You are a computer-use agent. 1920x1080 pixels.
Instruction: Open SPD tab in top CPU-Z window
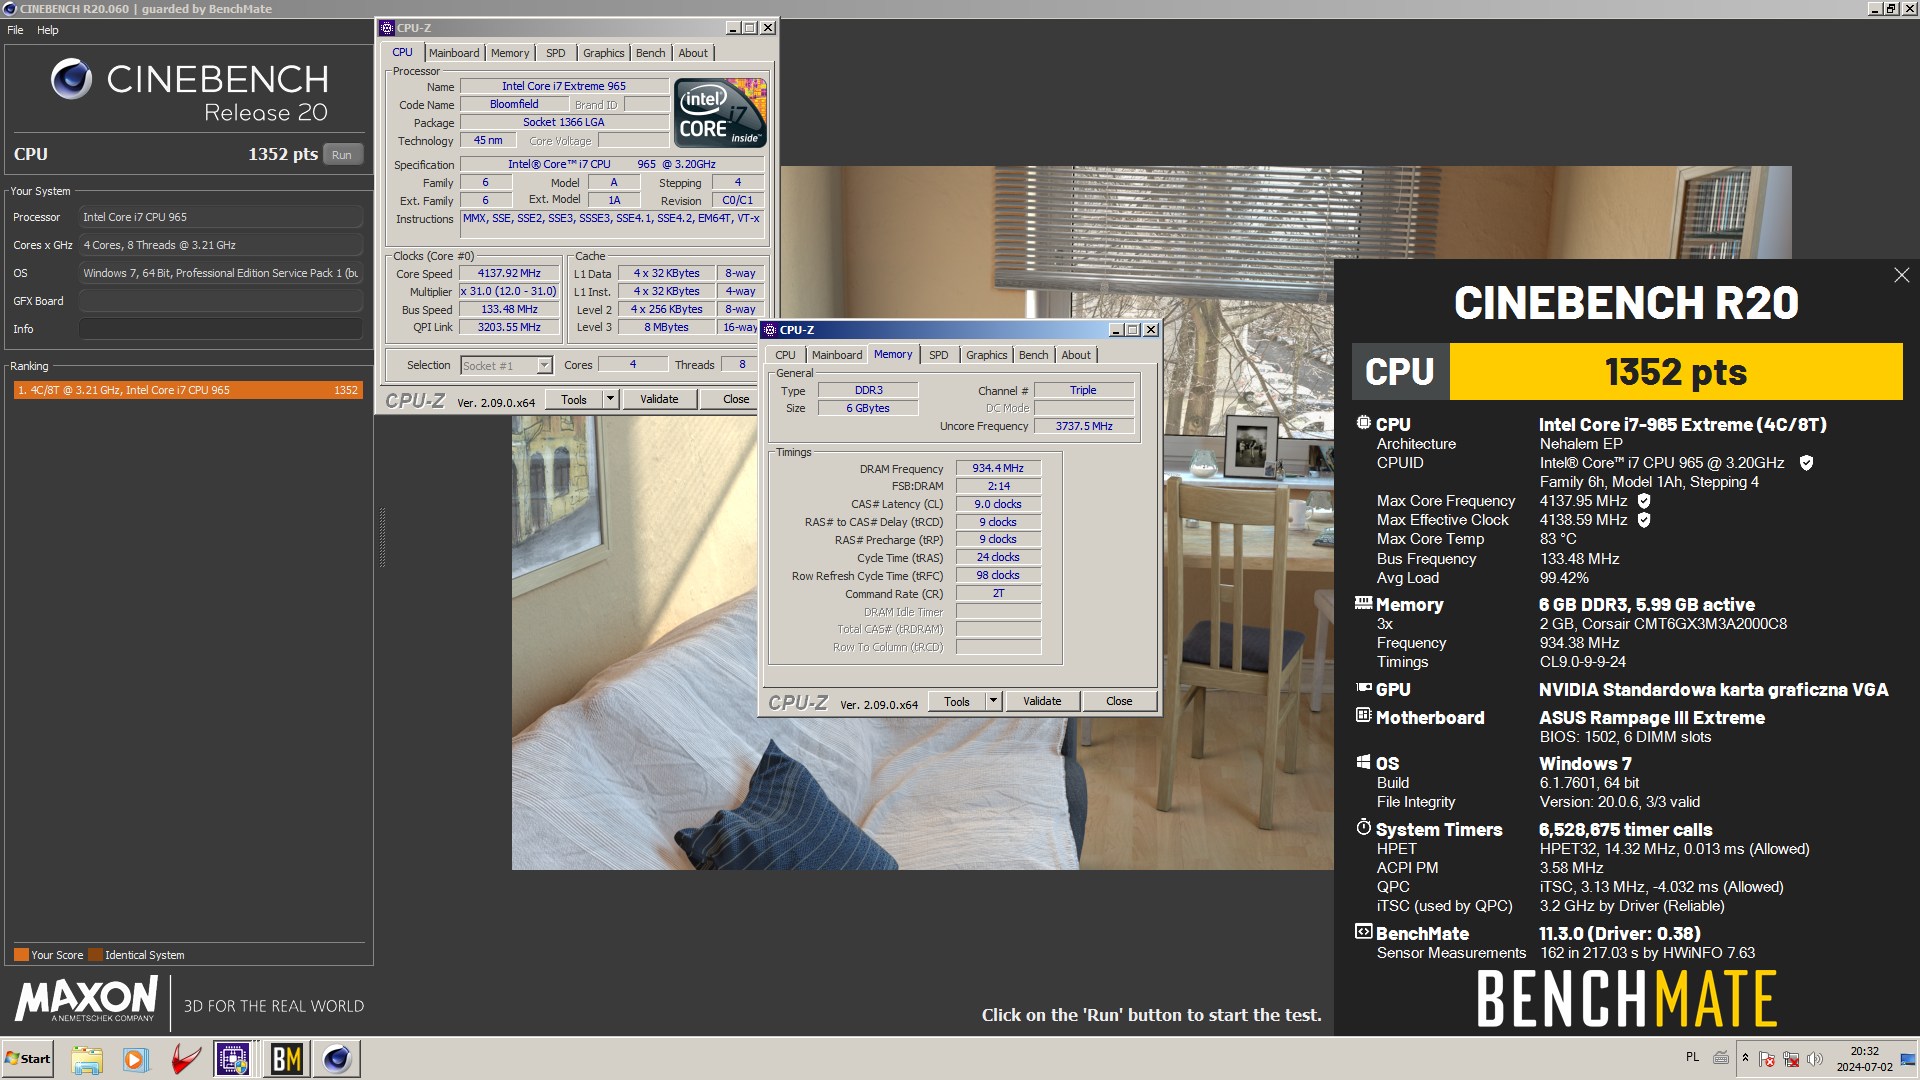coord(556,53)
